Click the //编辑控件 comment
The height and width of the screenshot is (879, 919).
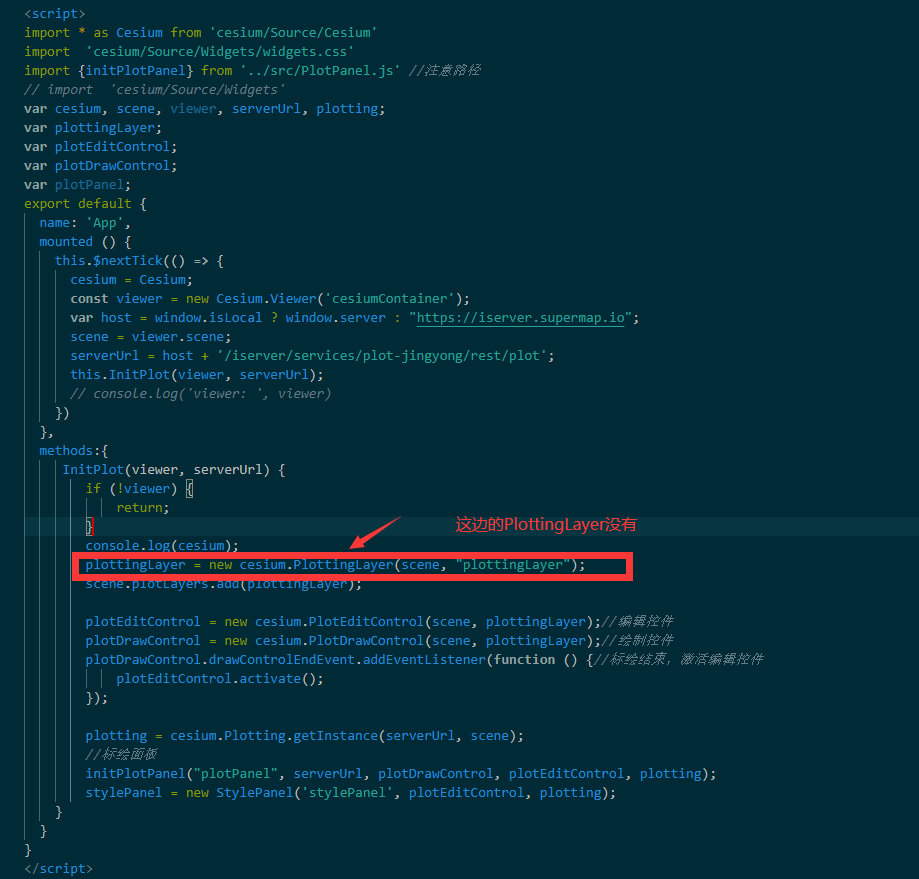(637, 622)
